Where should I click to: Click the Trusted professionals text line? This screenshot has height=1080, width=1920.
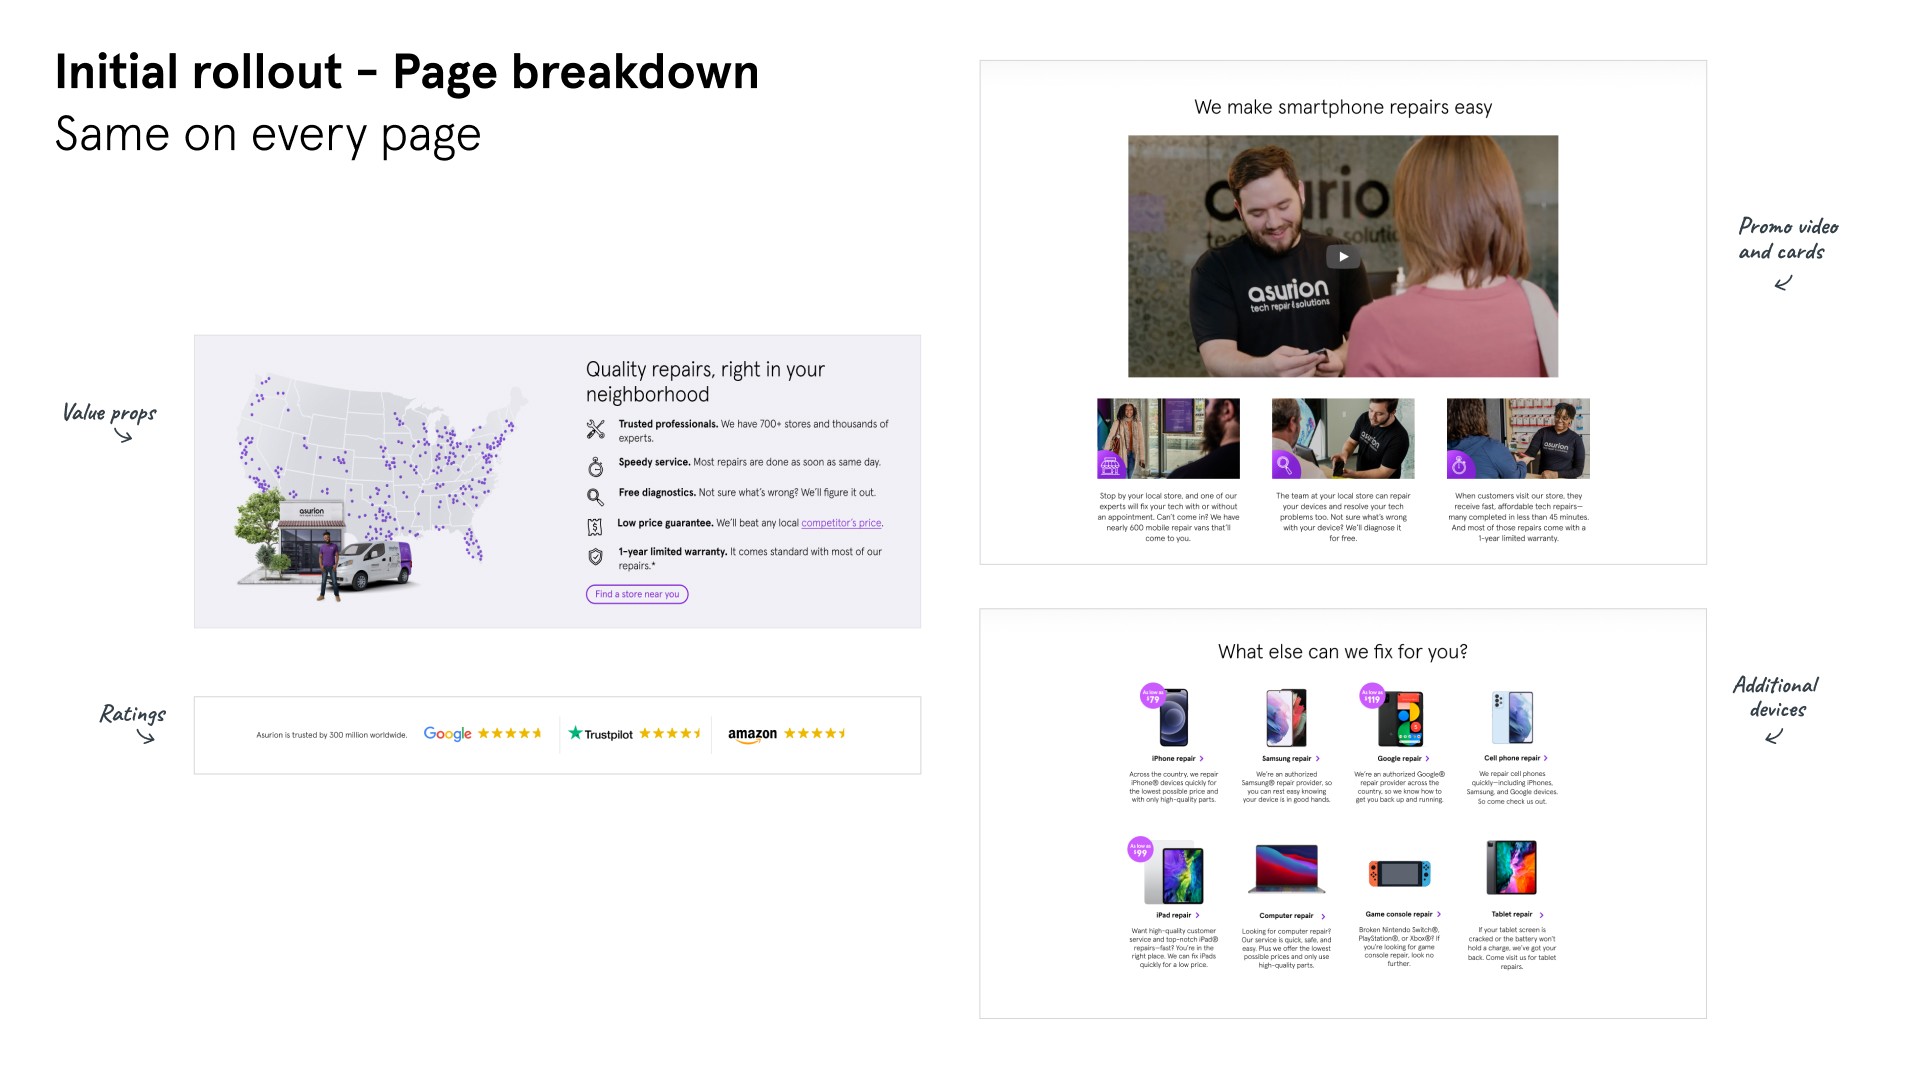pyautogui.click(x=753, y=431)
